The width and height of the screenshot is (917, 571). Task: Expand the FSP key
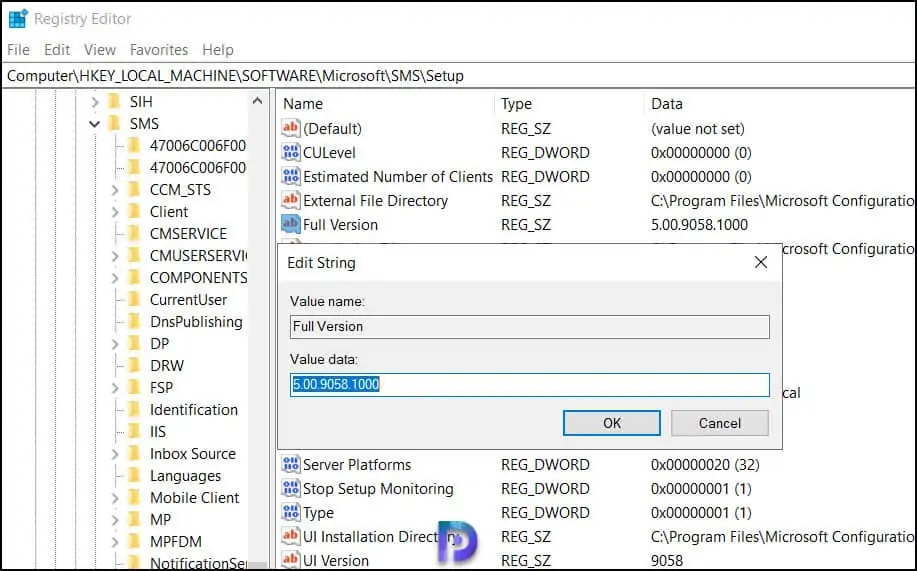115,388
